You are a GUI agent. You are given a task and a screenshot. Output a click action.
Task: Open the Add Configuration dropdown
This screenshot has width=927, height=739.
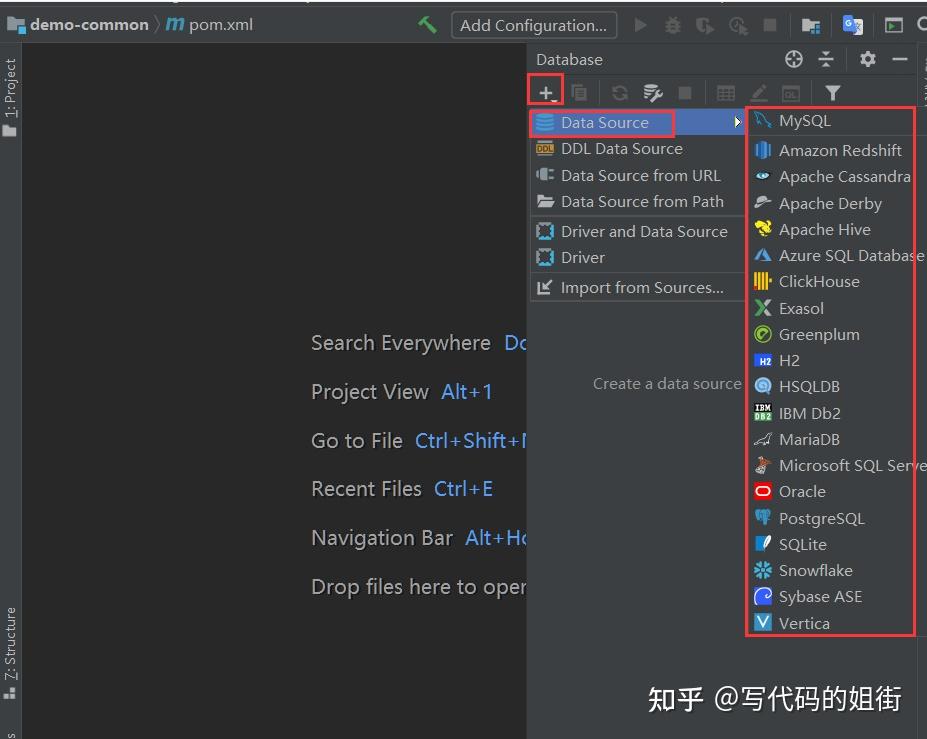(534, 25)
